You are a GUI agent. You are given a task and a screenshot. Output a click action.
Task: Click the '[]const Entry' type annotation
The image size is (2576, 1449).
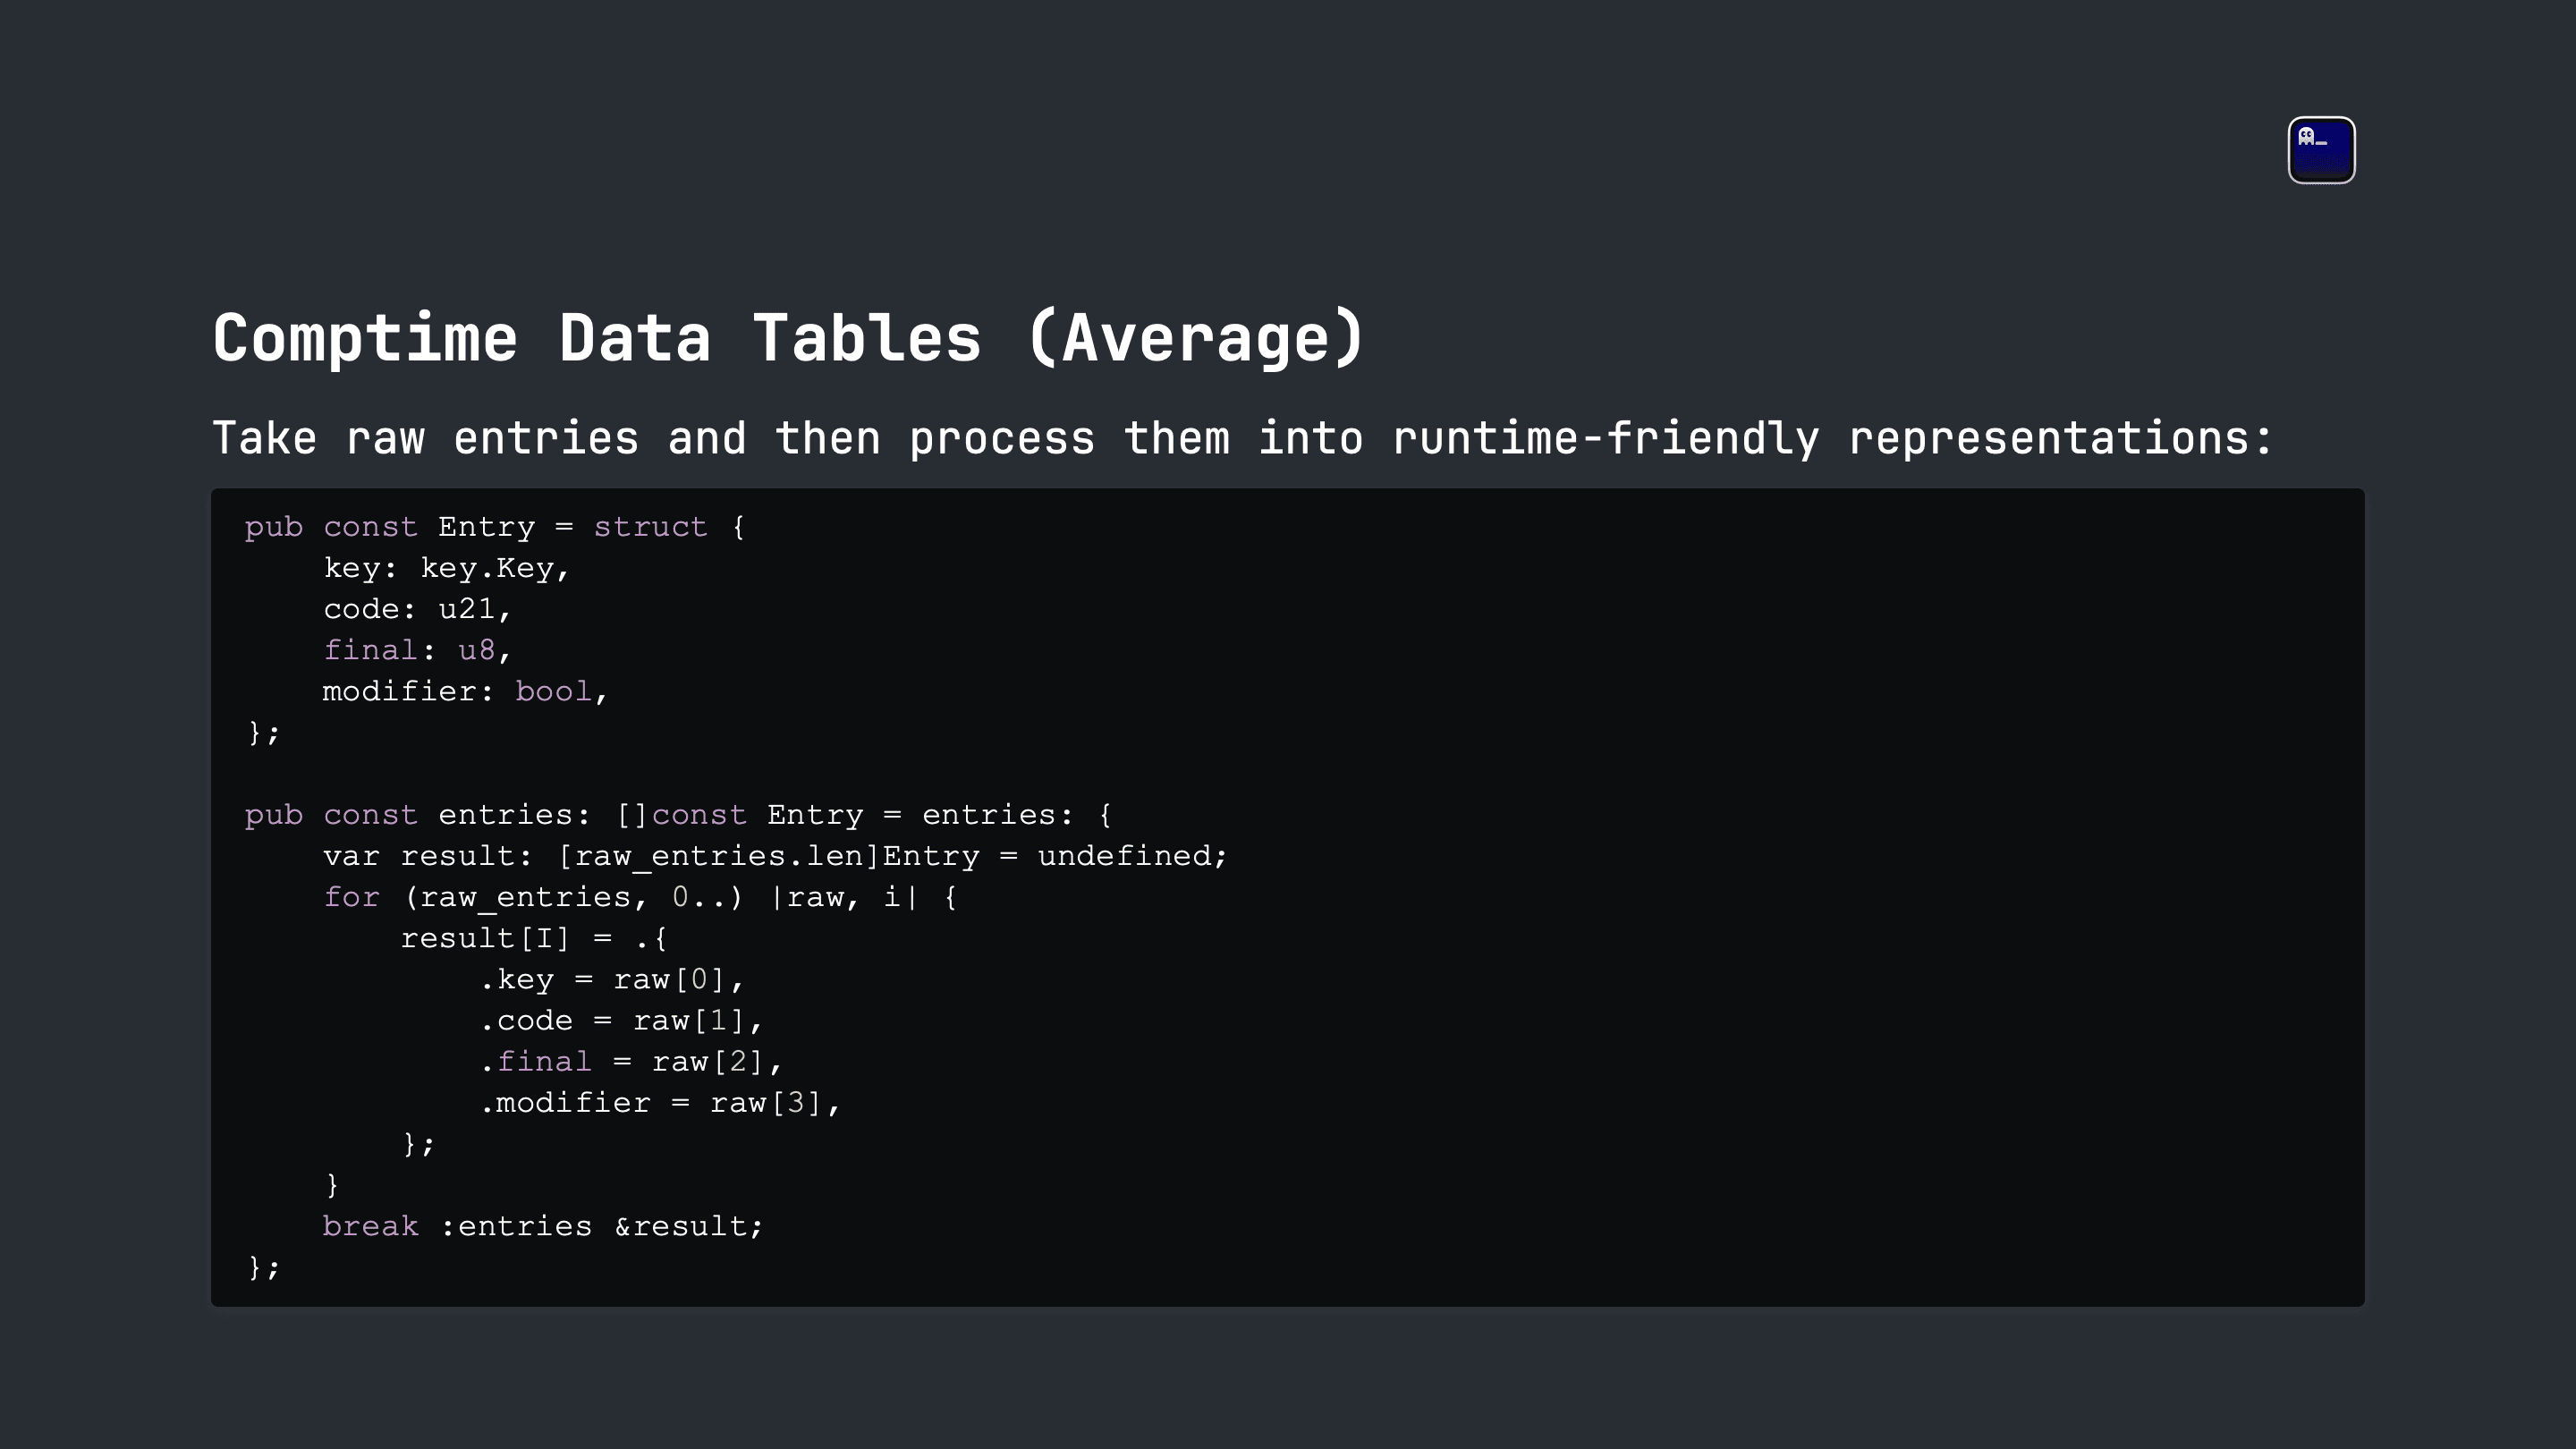click(x=739, y=815)
